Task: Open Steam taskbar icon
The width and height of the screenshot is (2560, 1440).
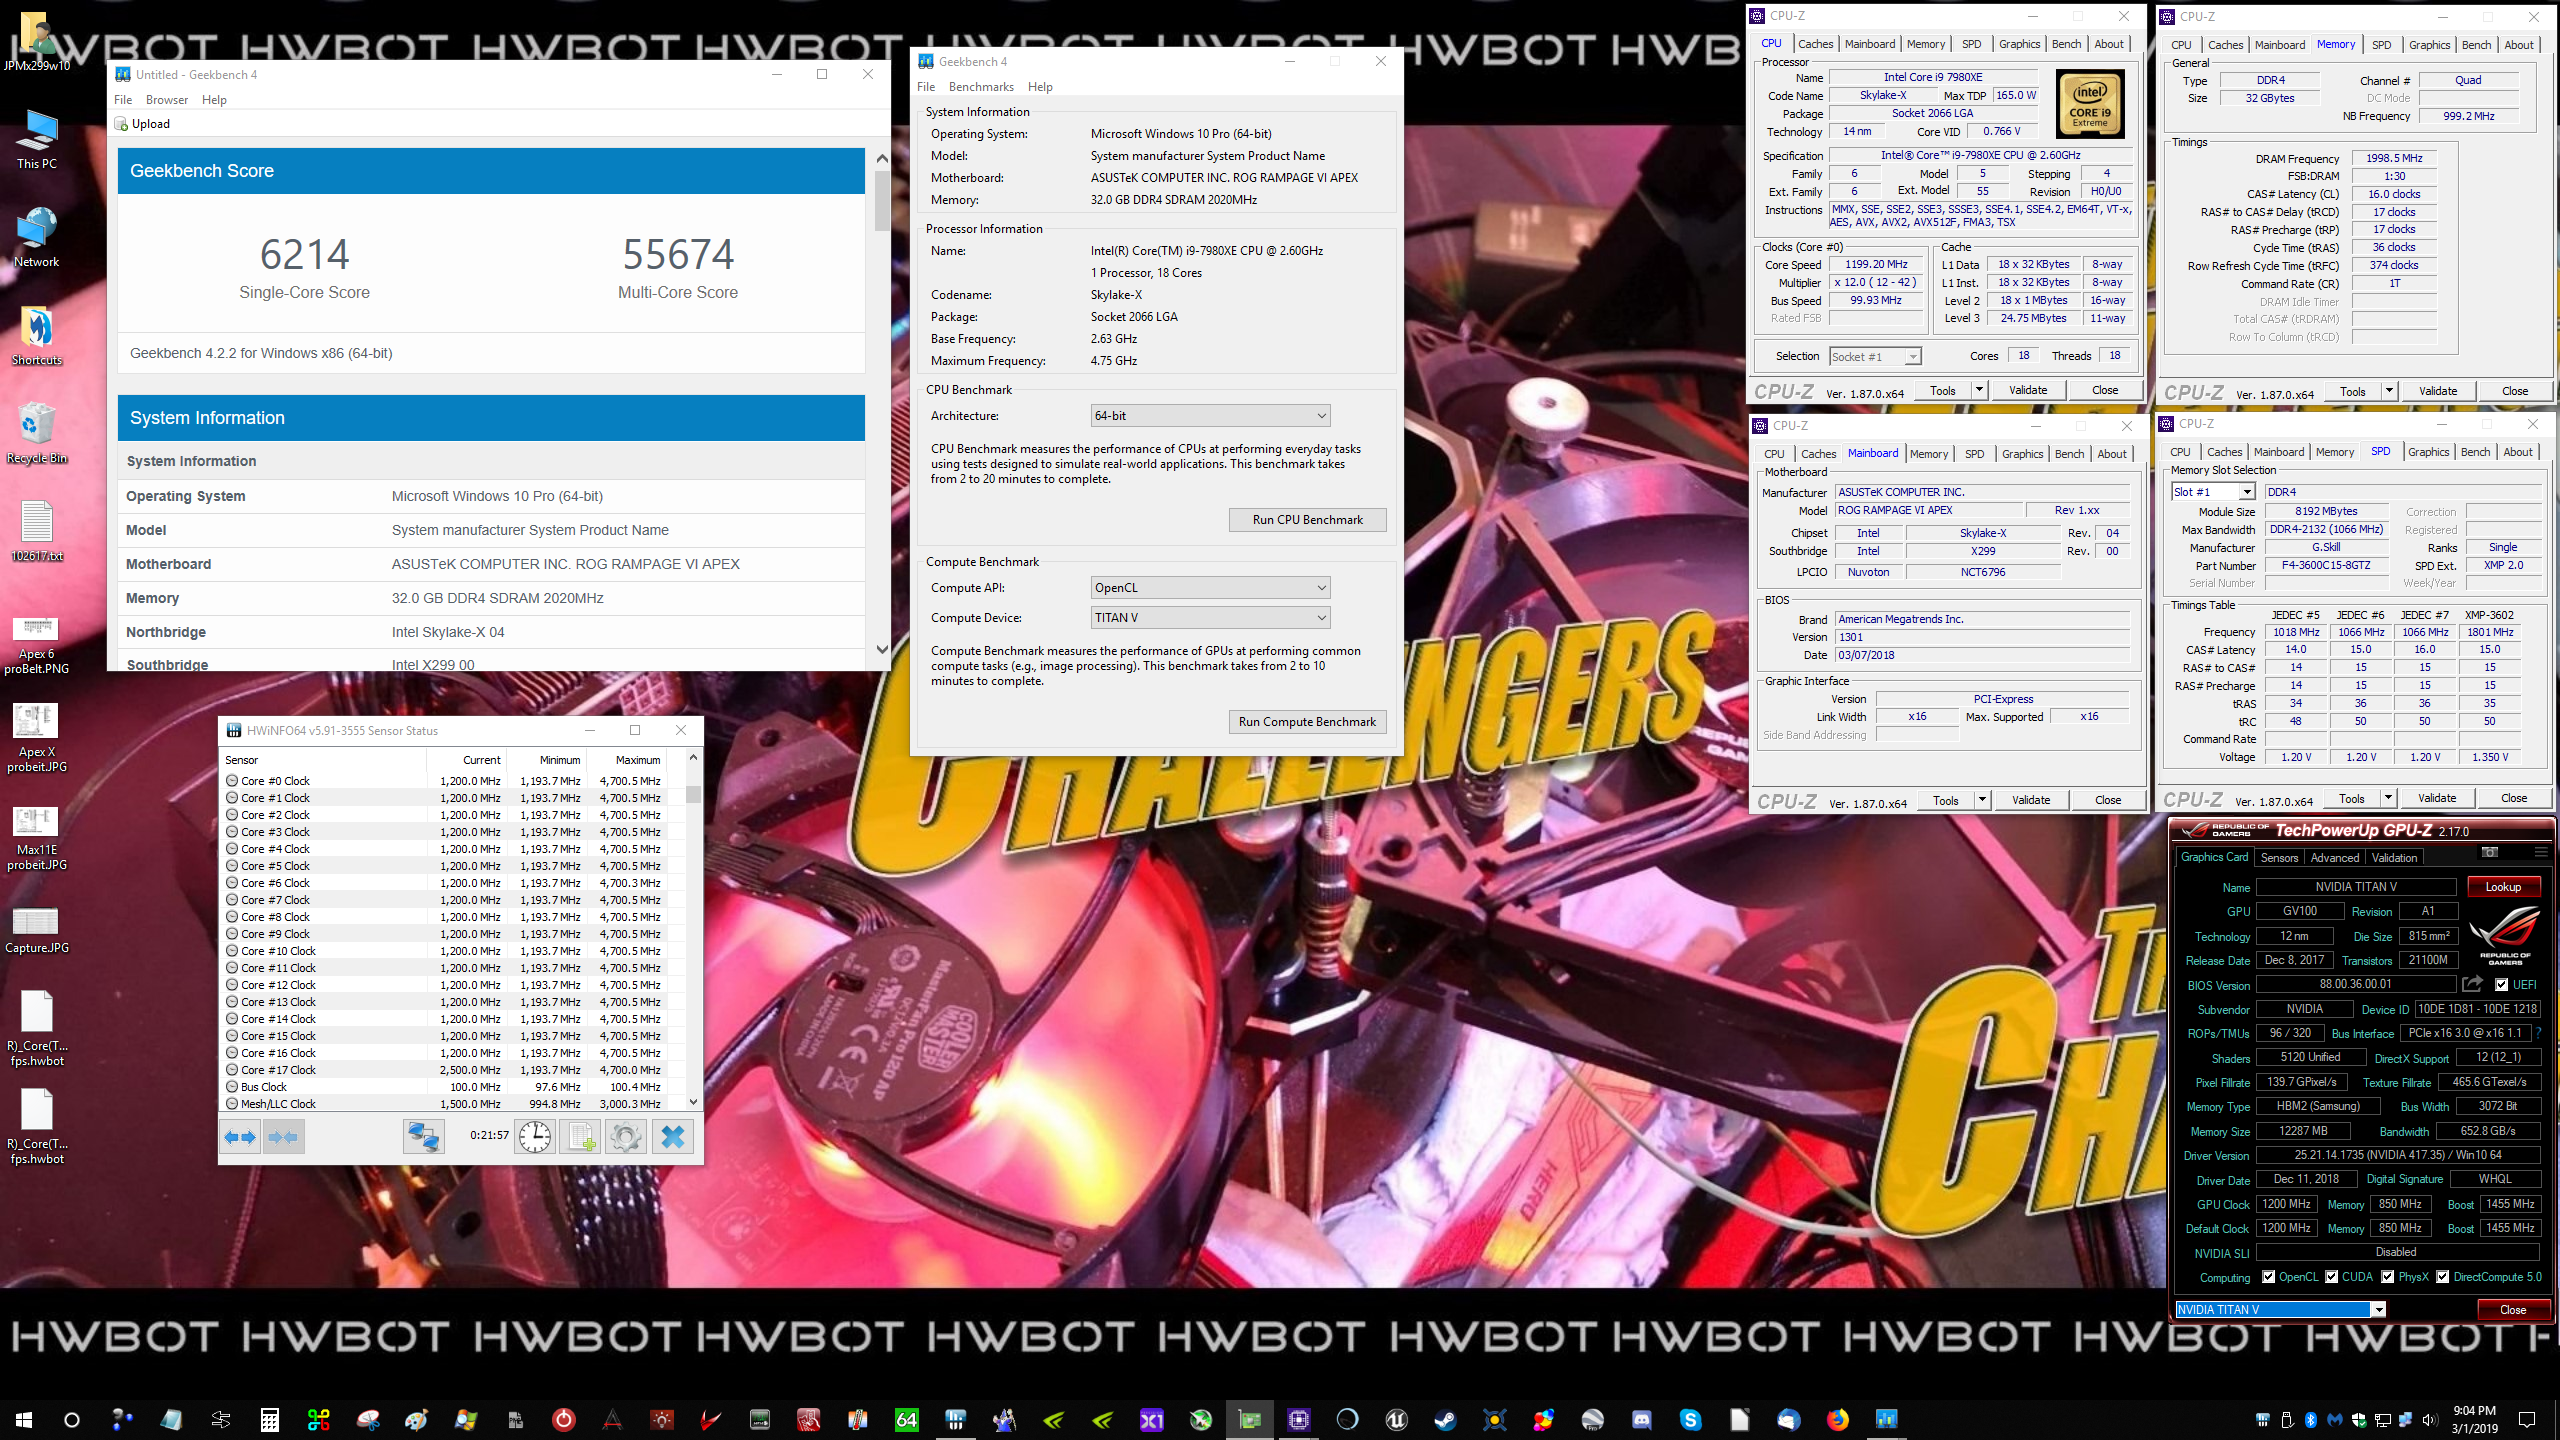Action: (1445, 1419)
